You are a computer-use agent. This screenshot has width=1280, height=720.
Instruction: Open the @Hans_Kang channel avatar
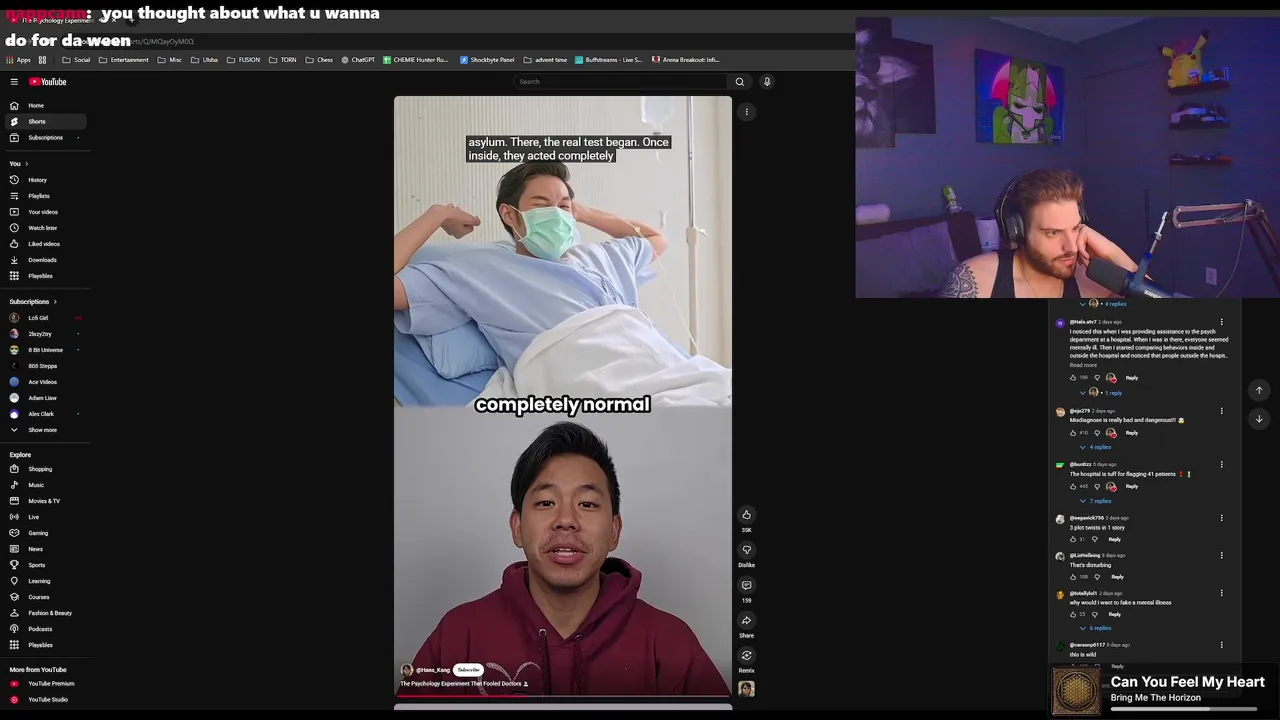(x=407, y=670)
